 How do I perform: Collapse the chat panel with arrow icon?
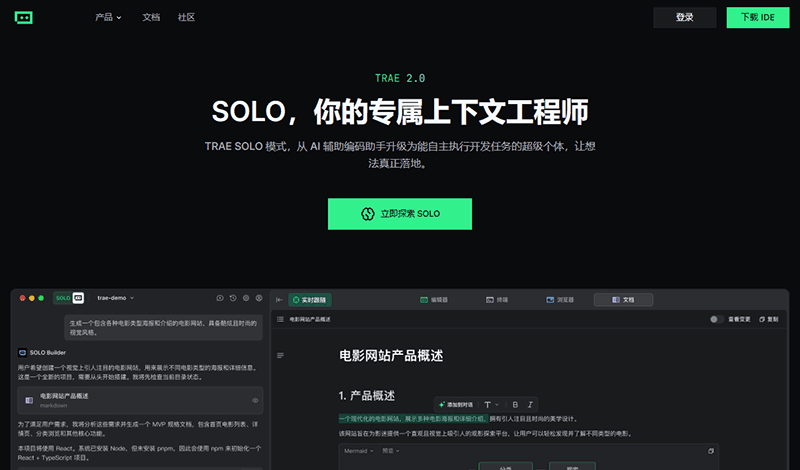pos(279,300)
